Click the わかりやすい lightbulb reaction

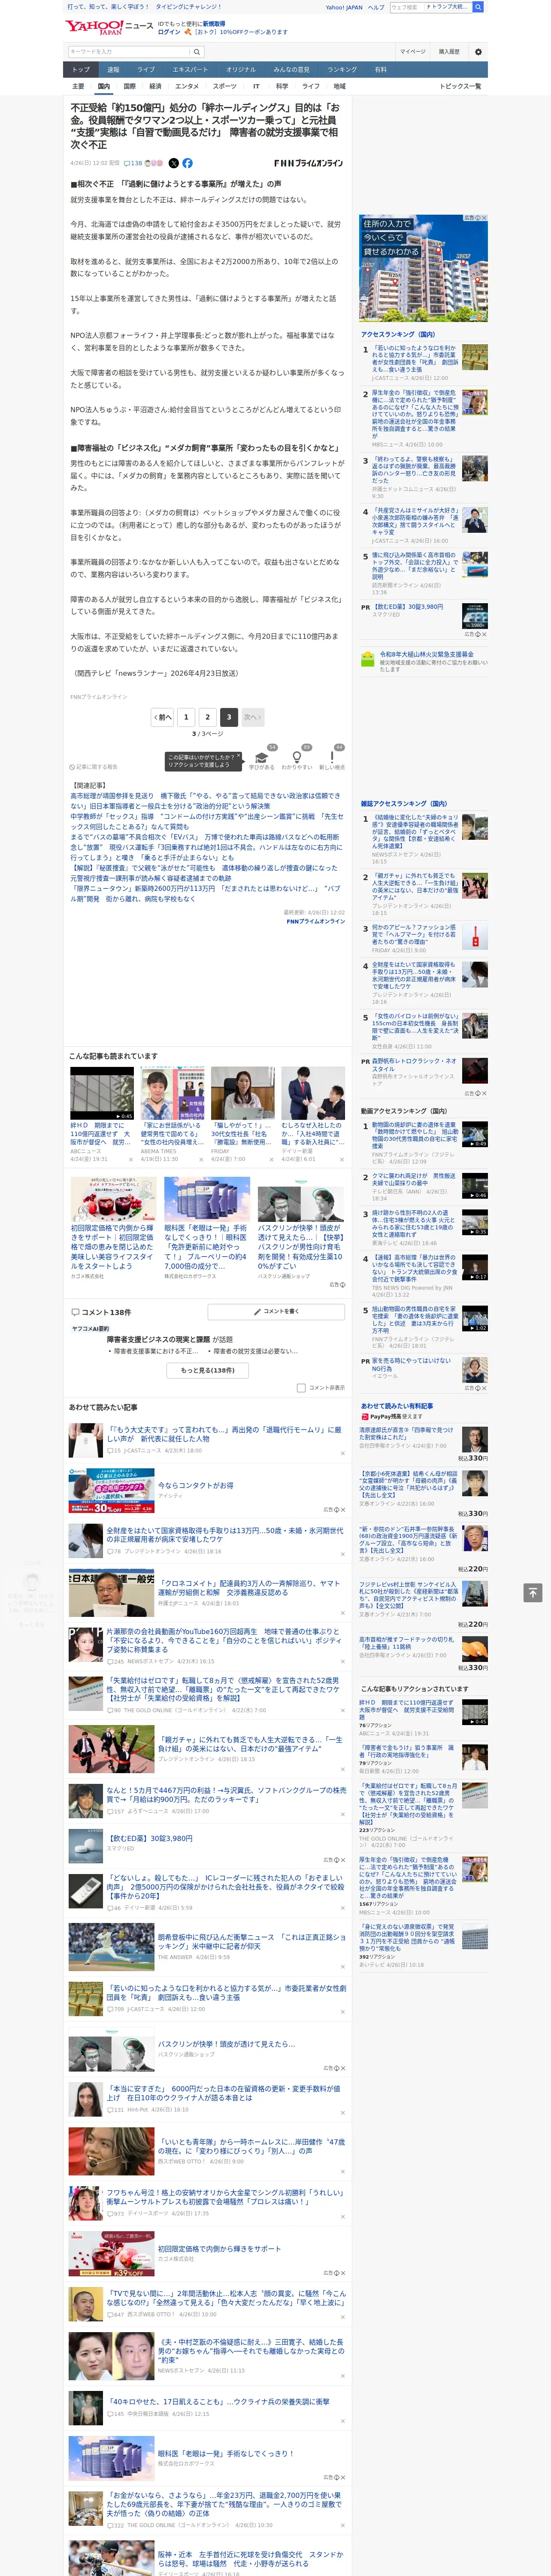coord(297,759)
